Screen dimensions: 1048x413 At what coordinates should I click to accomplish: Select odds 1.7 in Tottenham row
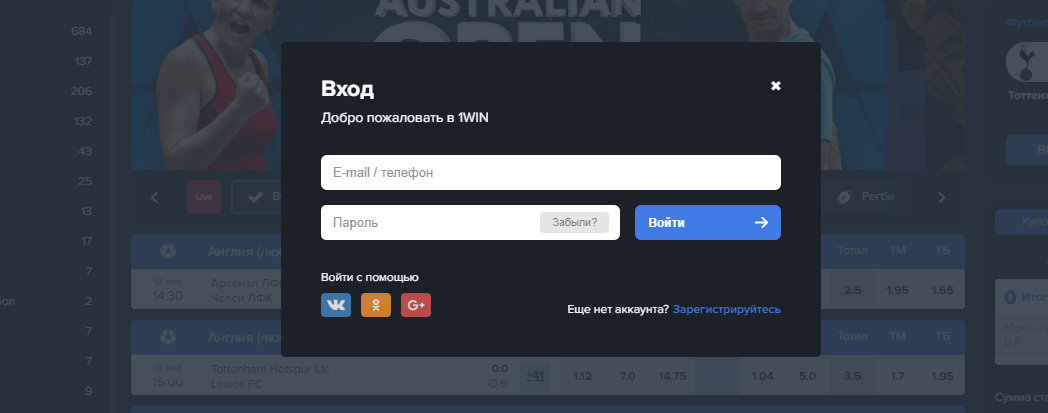(897, 376)
